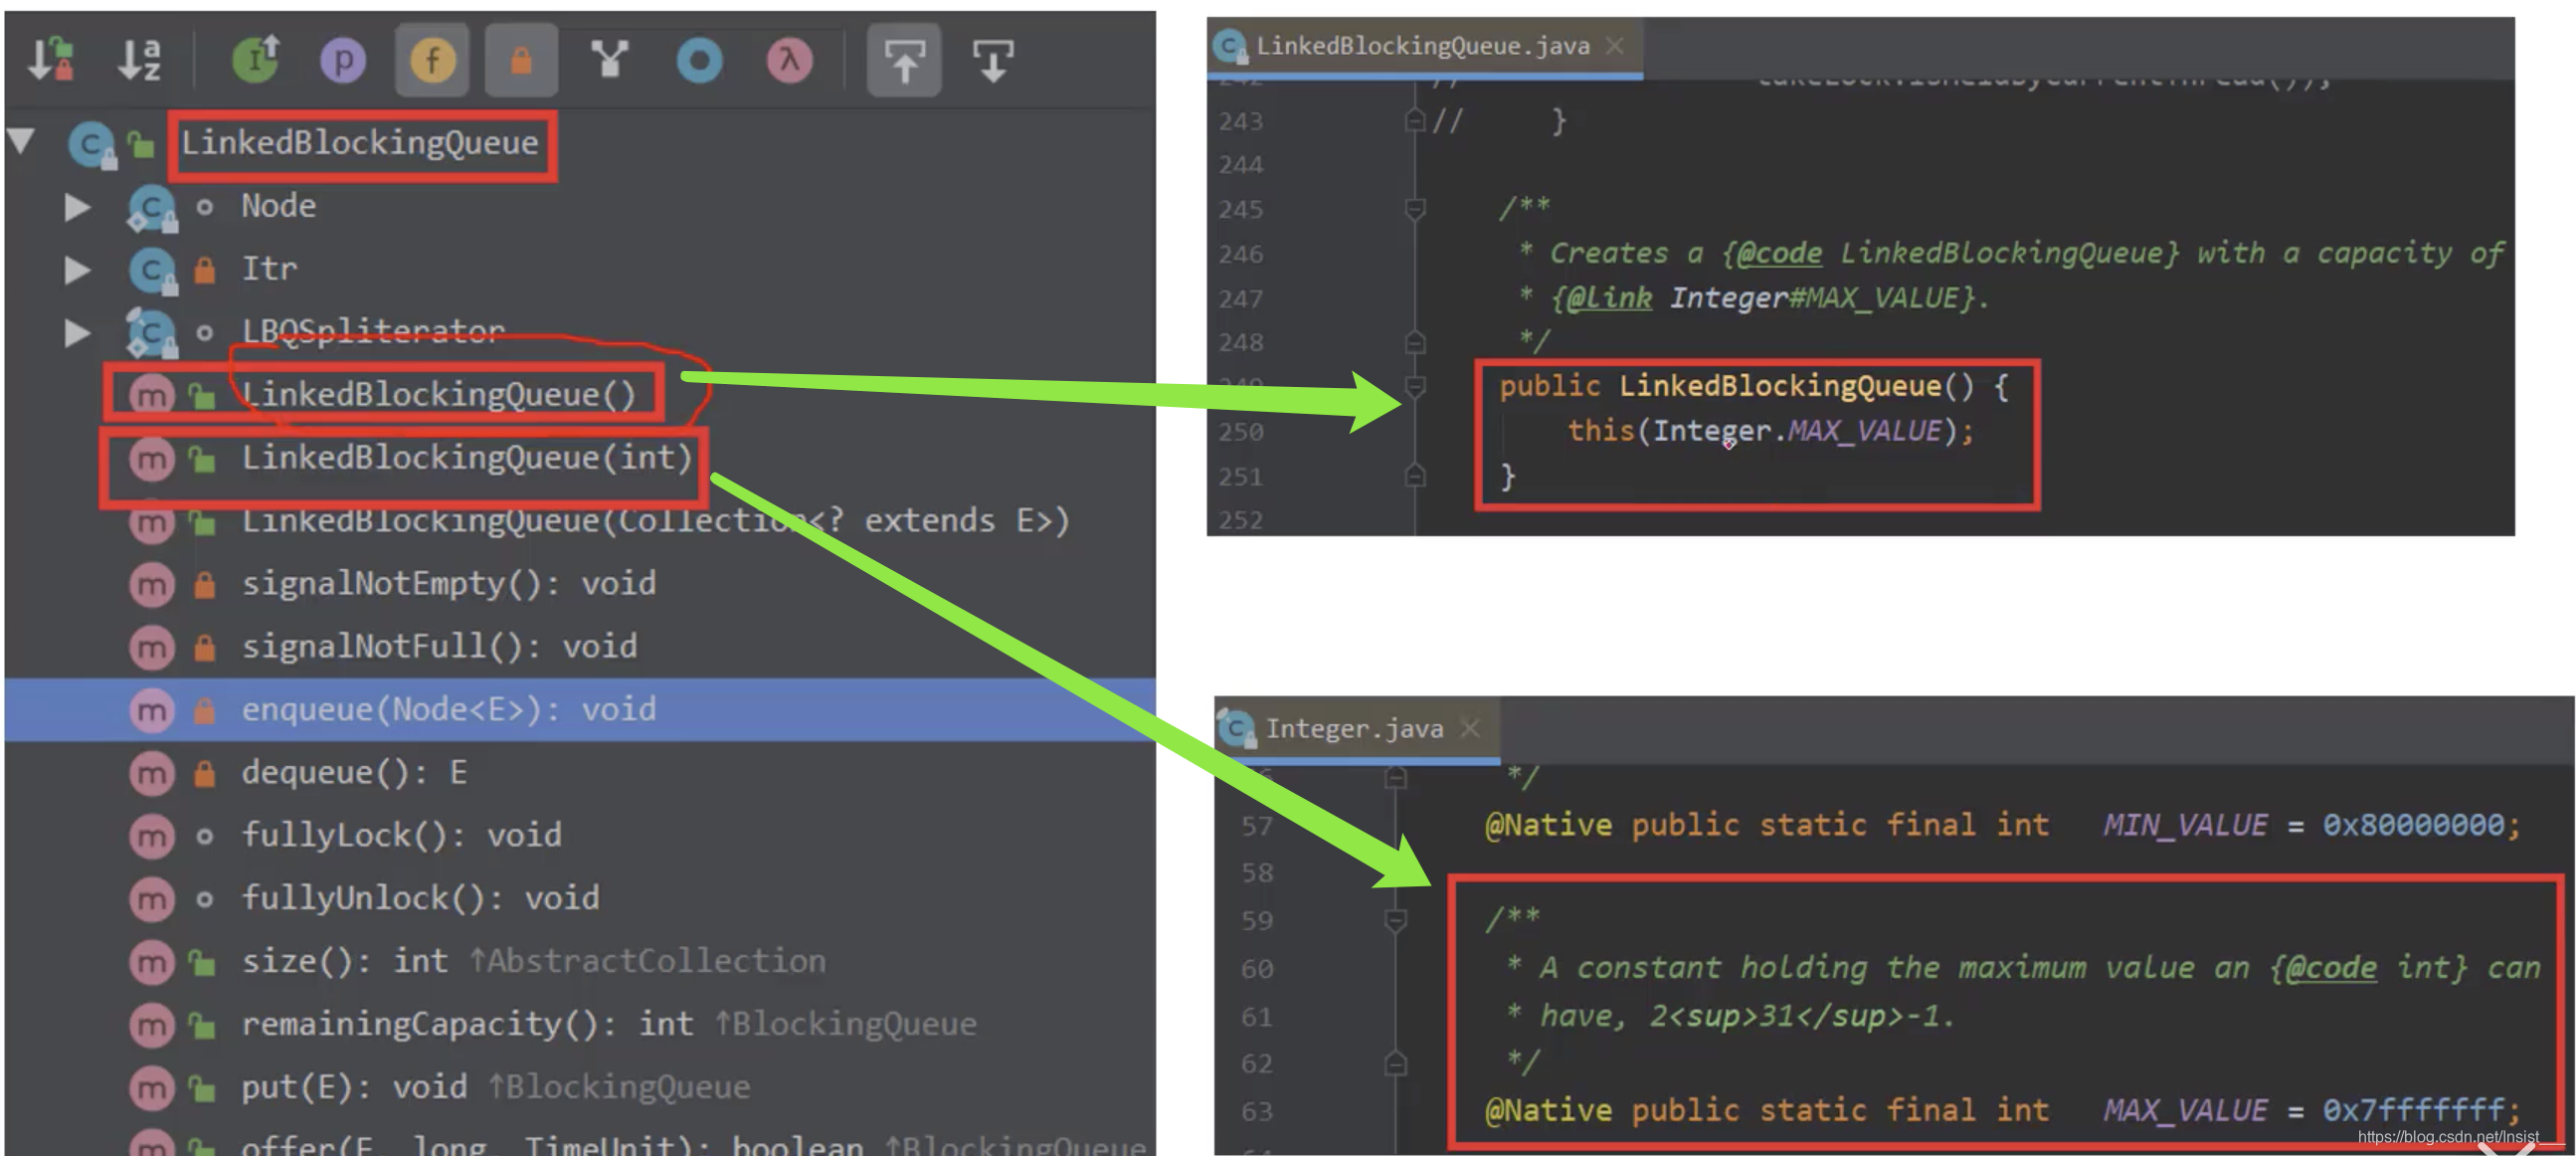The image size is (2576, 1156).
Task: Switch to LinkedBlockingQueue.java editor tab
Action: tap(1422, 46)
